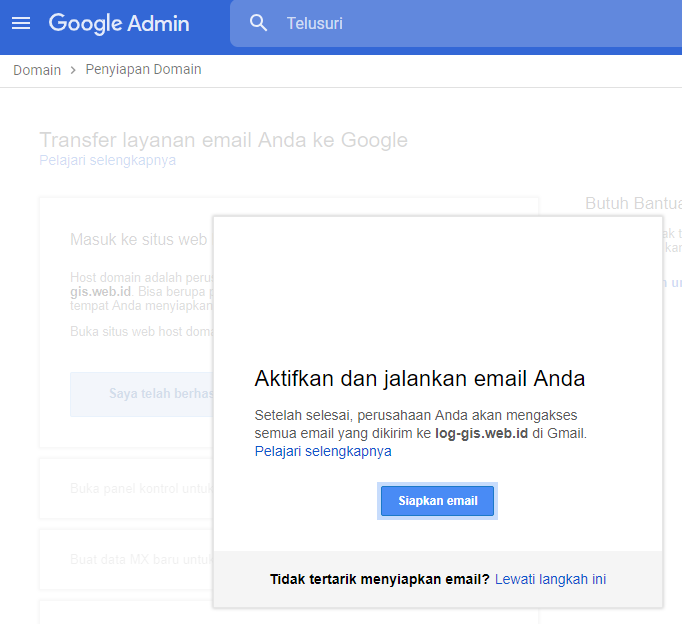Click the dimmed Saya telah berhasil button

pyautogui.click(x=142, y=394)
